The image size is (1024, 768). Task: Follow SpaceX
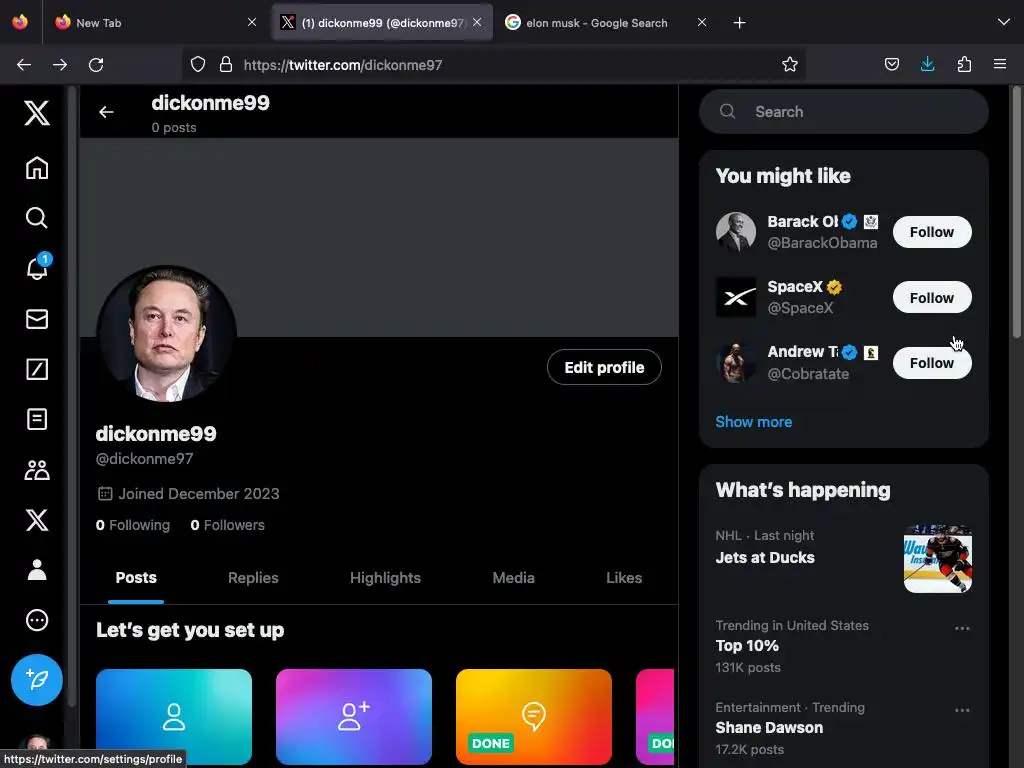pos(932,298)
